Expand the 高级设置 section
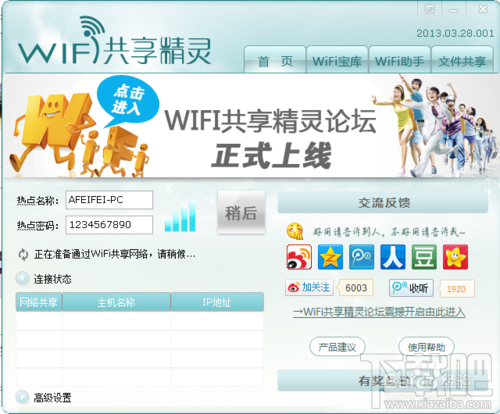This screenshot has width=500, height=414. (22, 397)
